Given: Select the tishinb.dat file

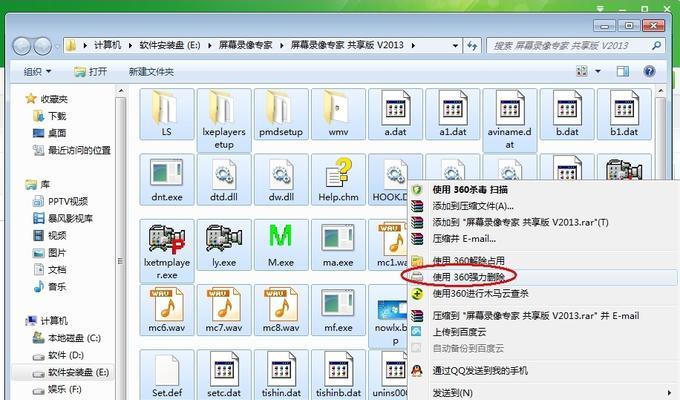Looking at the screenshot, I should tap(338, 375).
